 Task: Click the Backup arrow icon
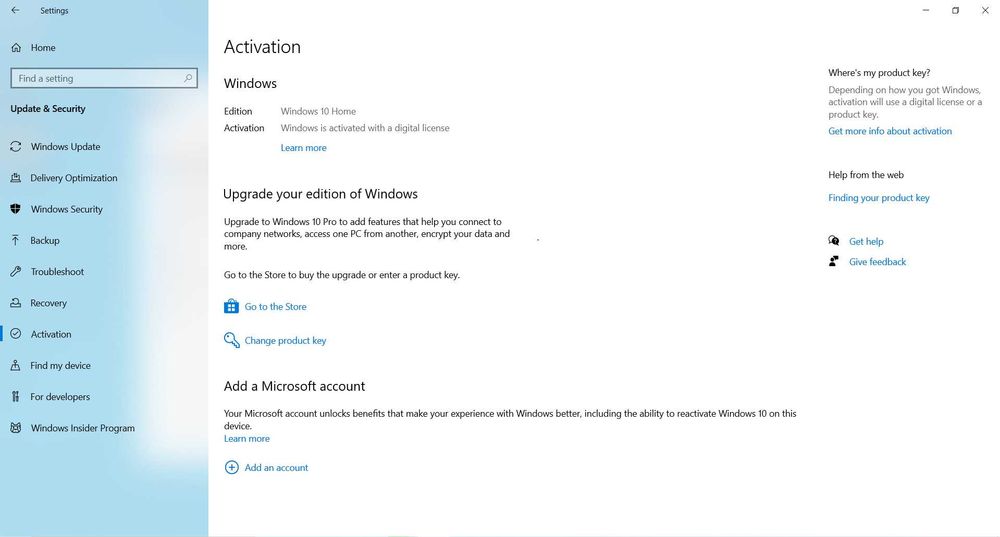16,241
